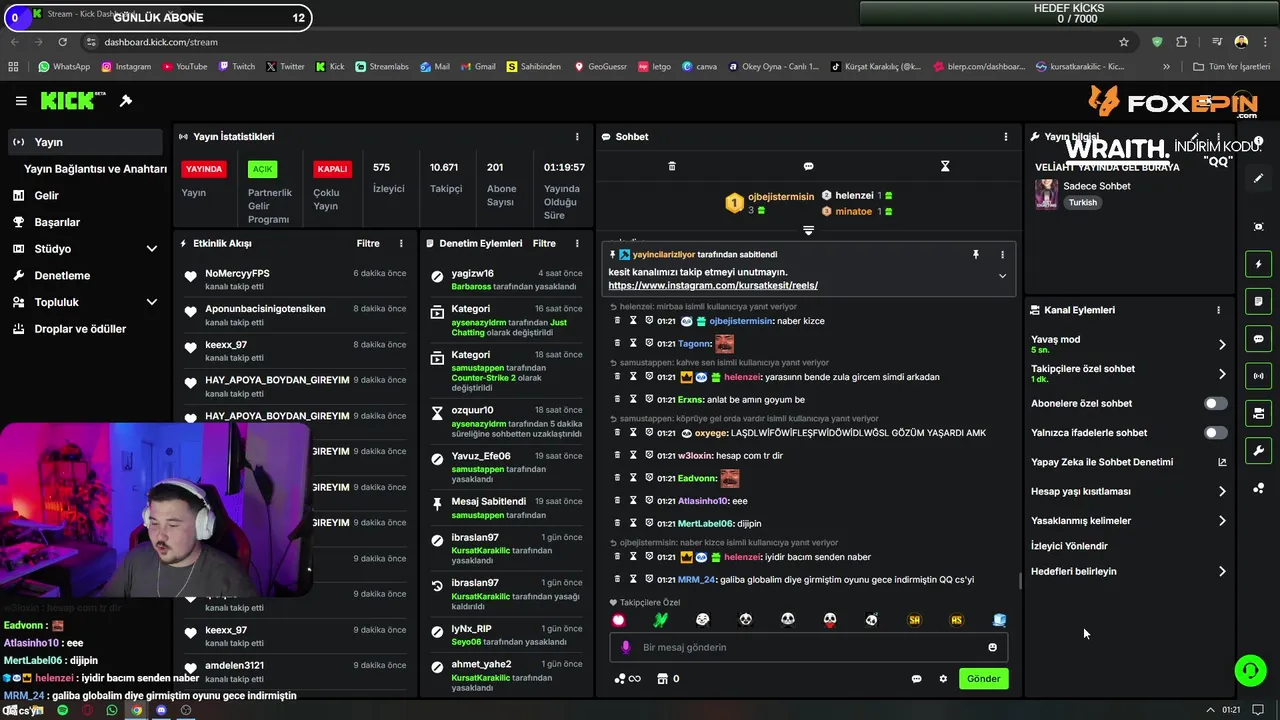The image size is (1280, 720).
Task: Click the Discord icon in taskbar
Action: tap(161, 710)
